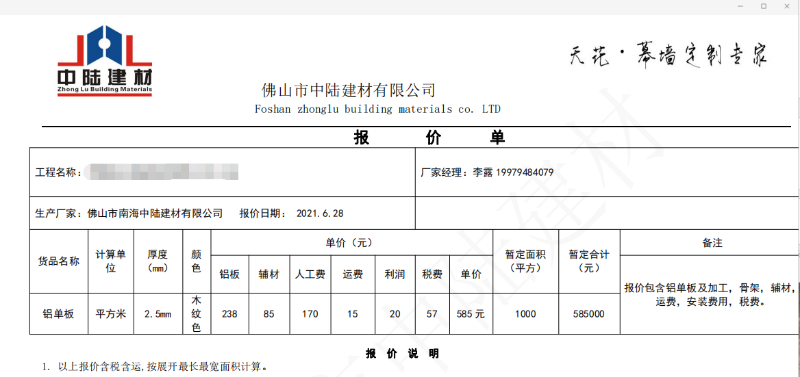The width and height of the screenshot is (800, 377).
Task: Click the 利润 sub-header
Action: click(x=395, y=274)
